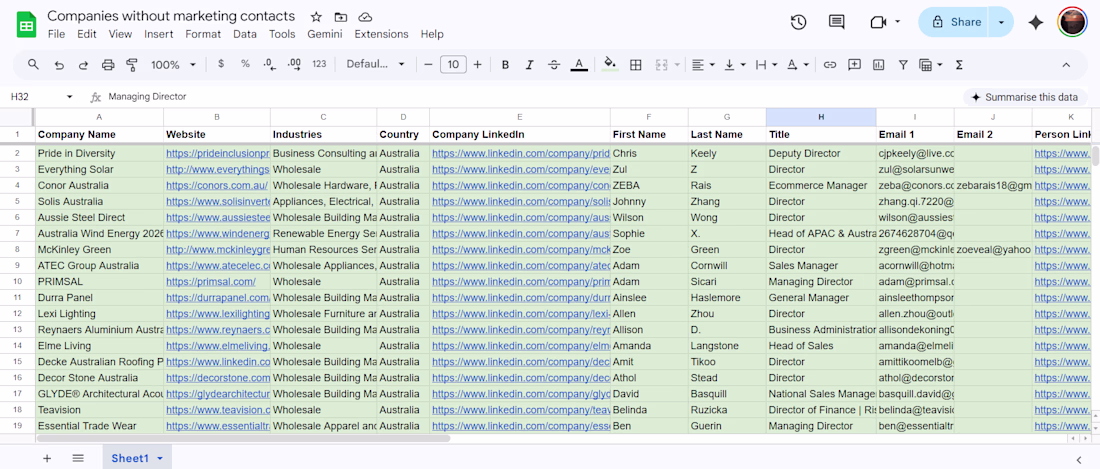Screen dimensions: 1100x469
Task: Open the Google Sheets home icon
Action: pyautogui.click(x=26, y=25)
